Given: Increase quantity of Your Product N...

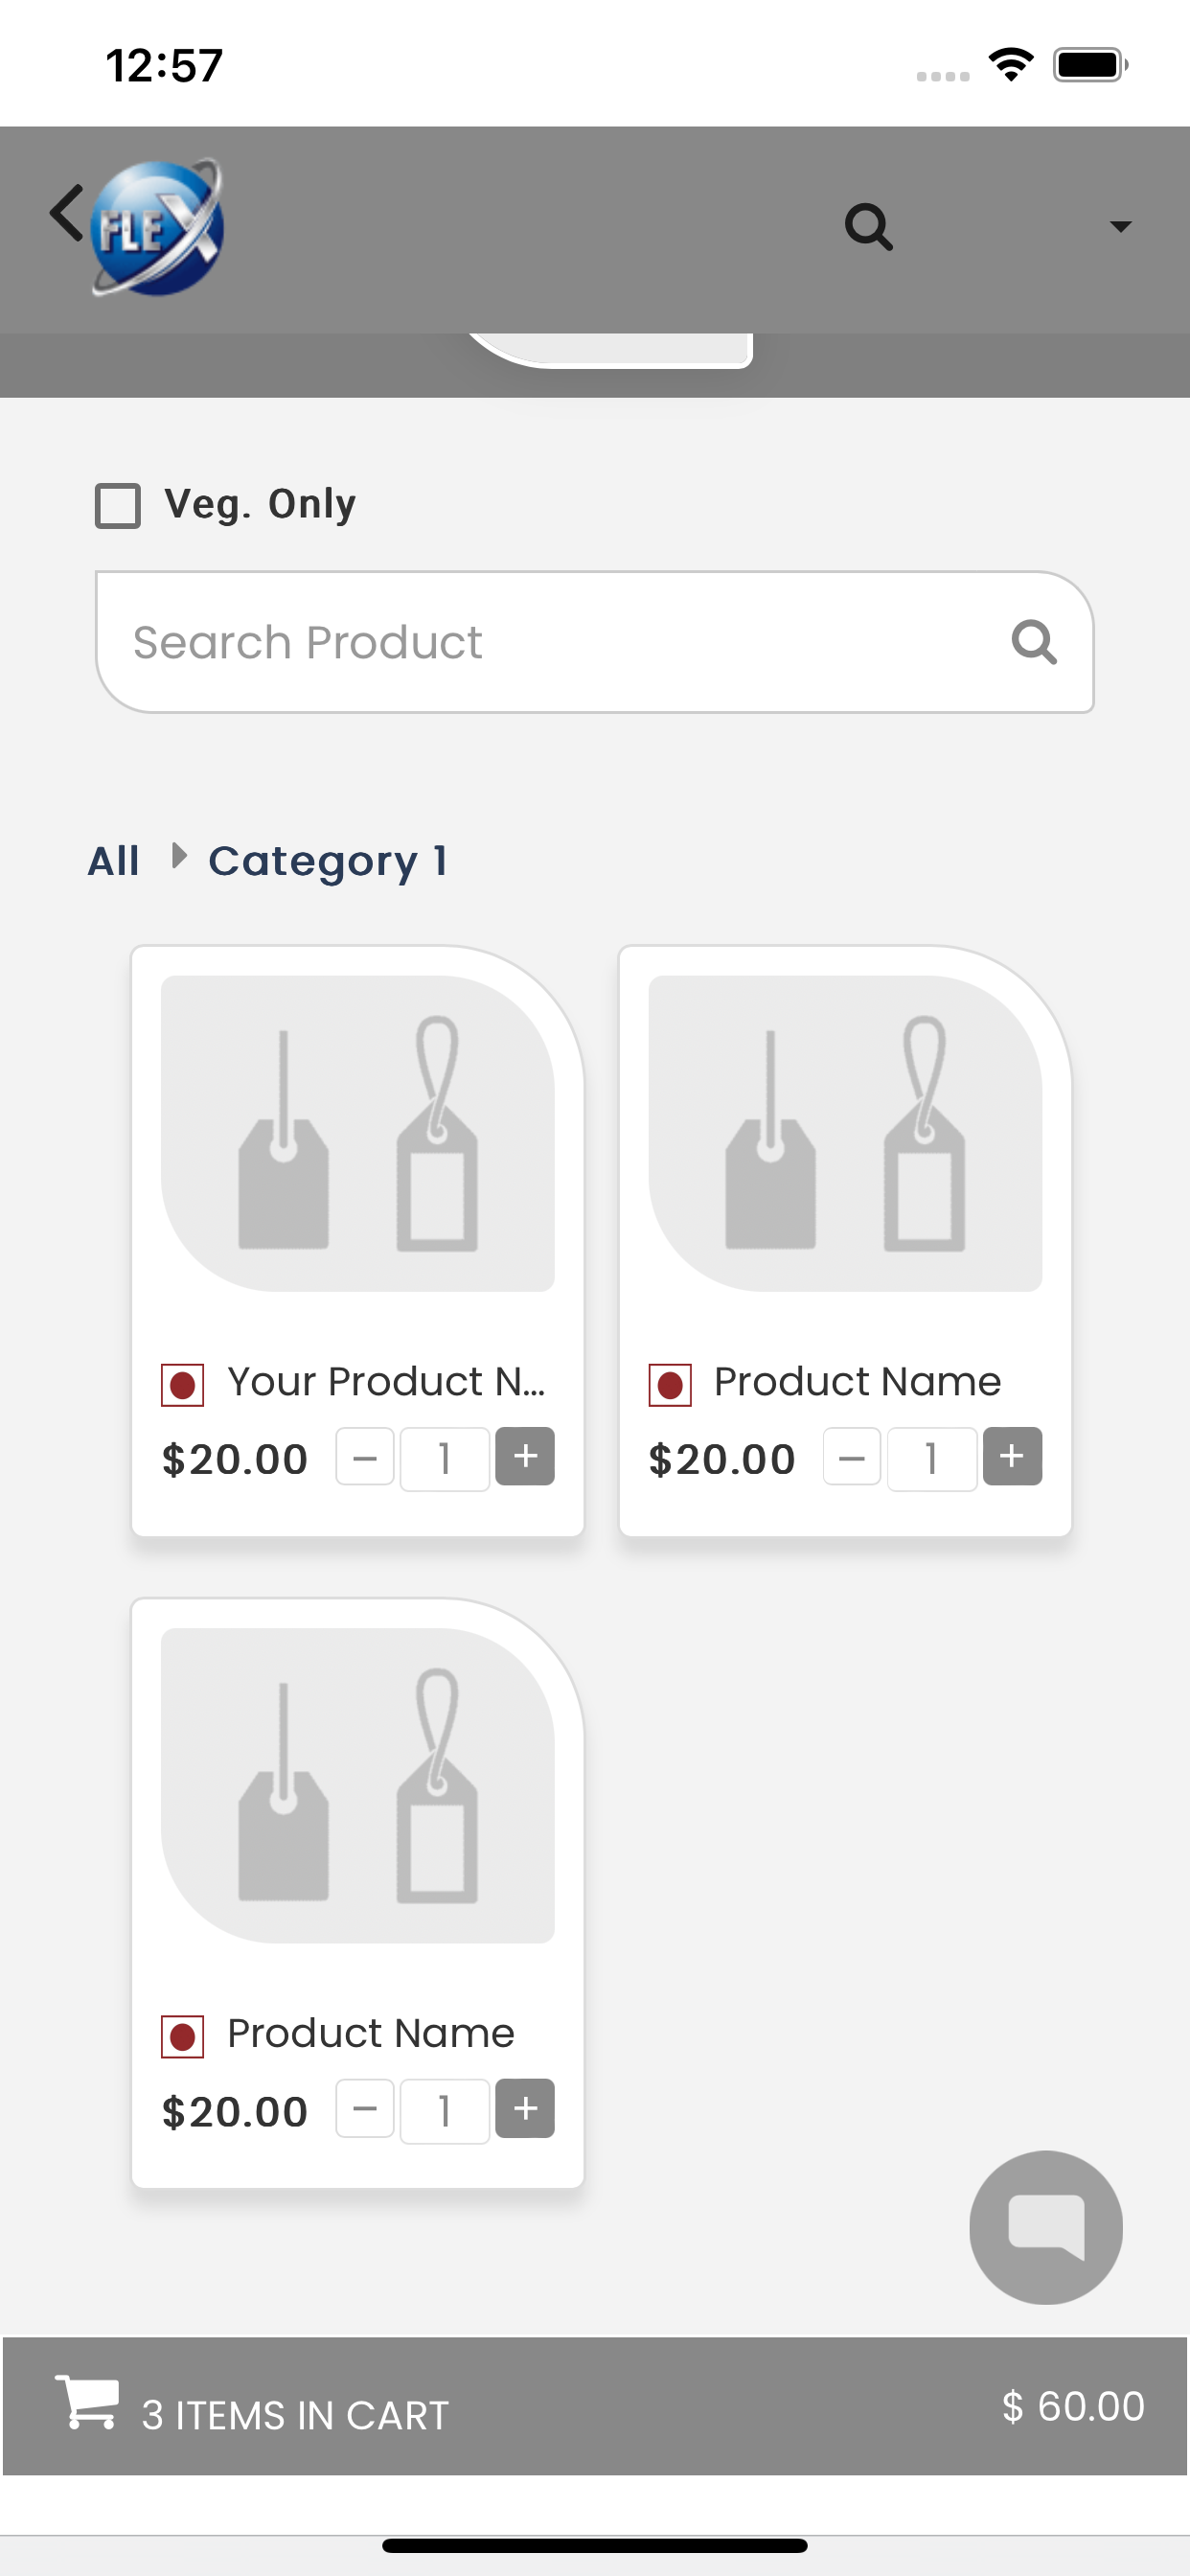Looking at the screenshot, I should tap(525, 1457).
